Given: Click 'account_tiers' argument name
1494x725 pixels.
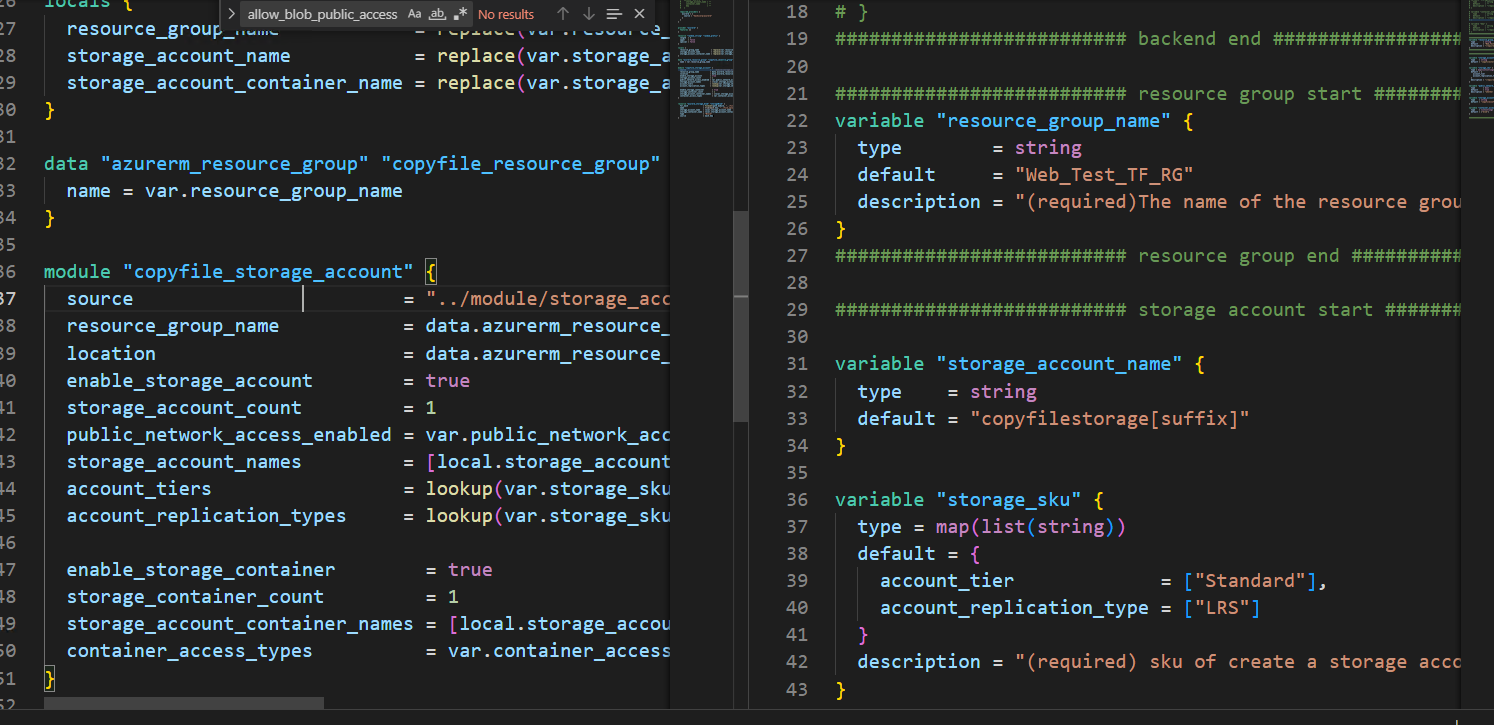Looking at the screenshot, I should click(139, 488).
